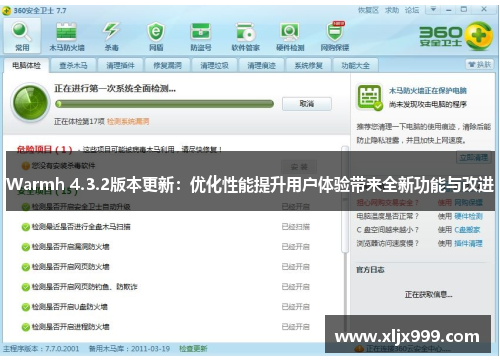
Task: Open the C盘搬家 link
Action: pos(467,230)
